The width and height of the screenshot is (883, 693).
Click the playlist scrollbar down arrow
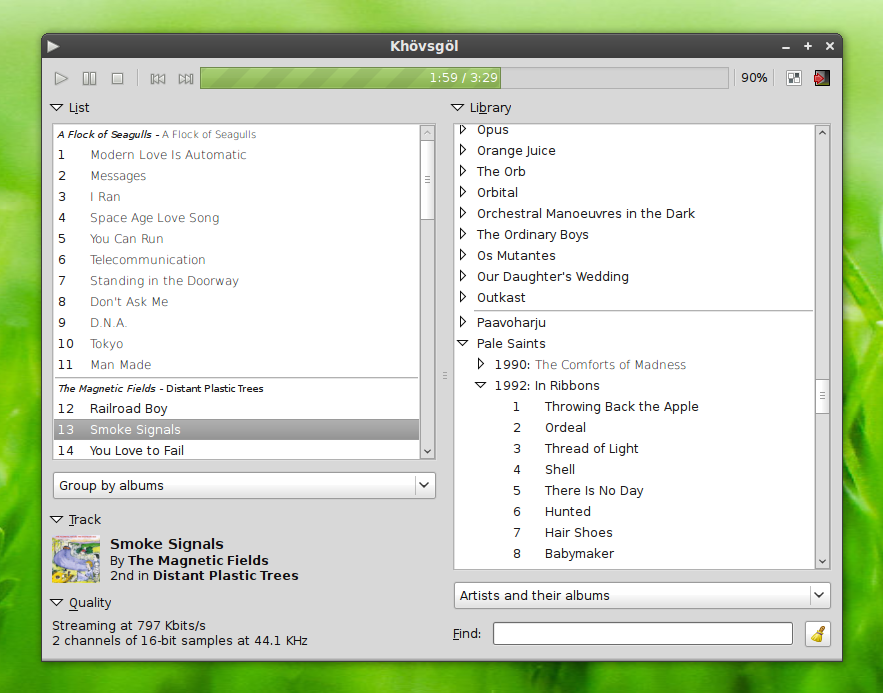pos(427,451)
